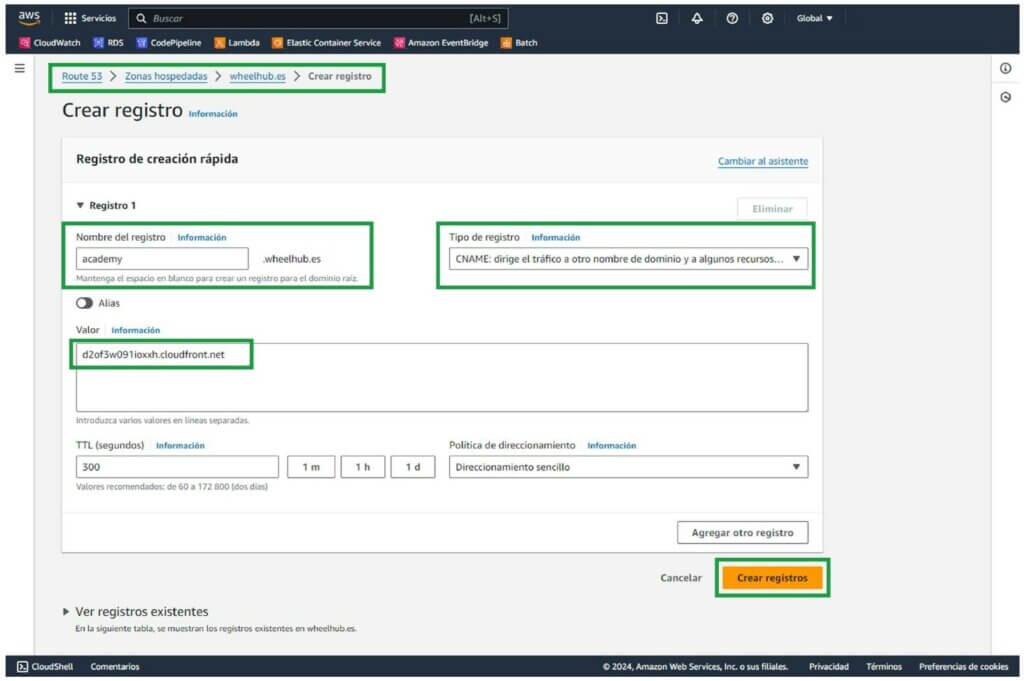Open the CloudWatch bookmark shortcut
The width and height of the screenshot is (1024, 681).
[x=53, y=43]
